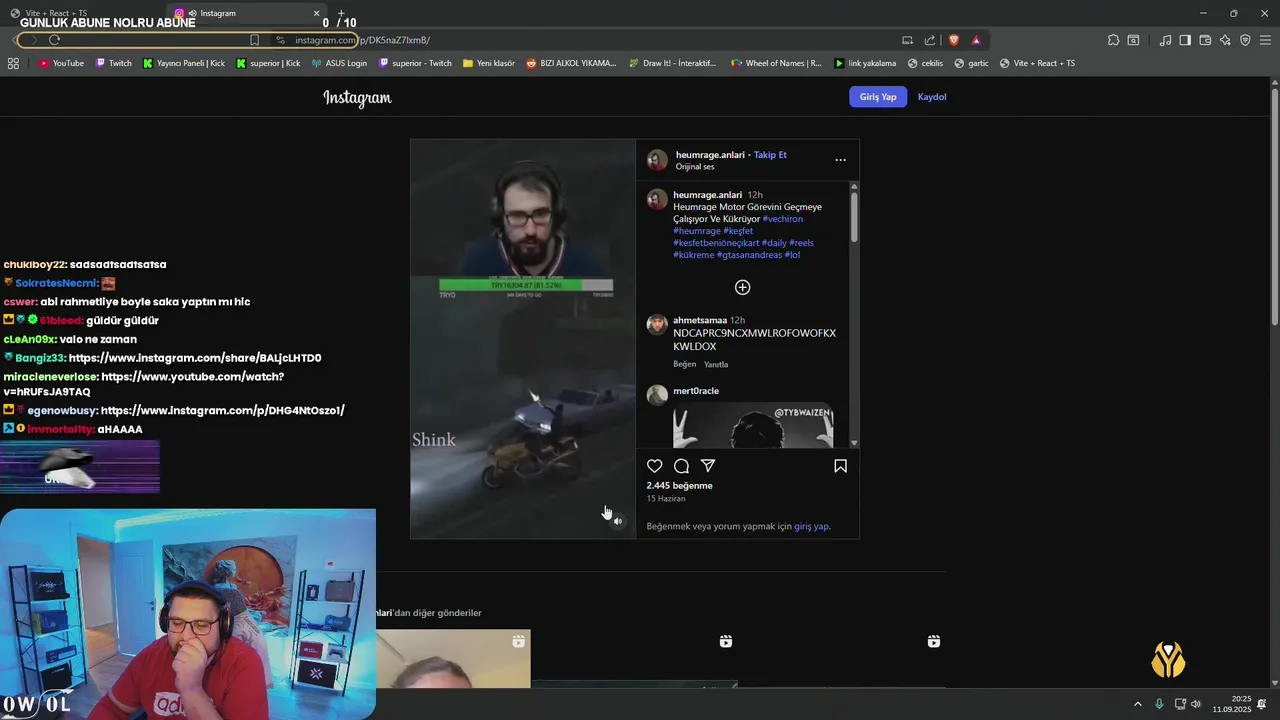
Task: Open the cekilis bookmark
Action: coord(925,63)
